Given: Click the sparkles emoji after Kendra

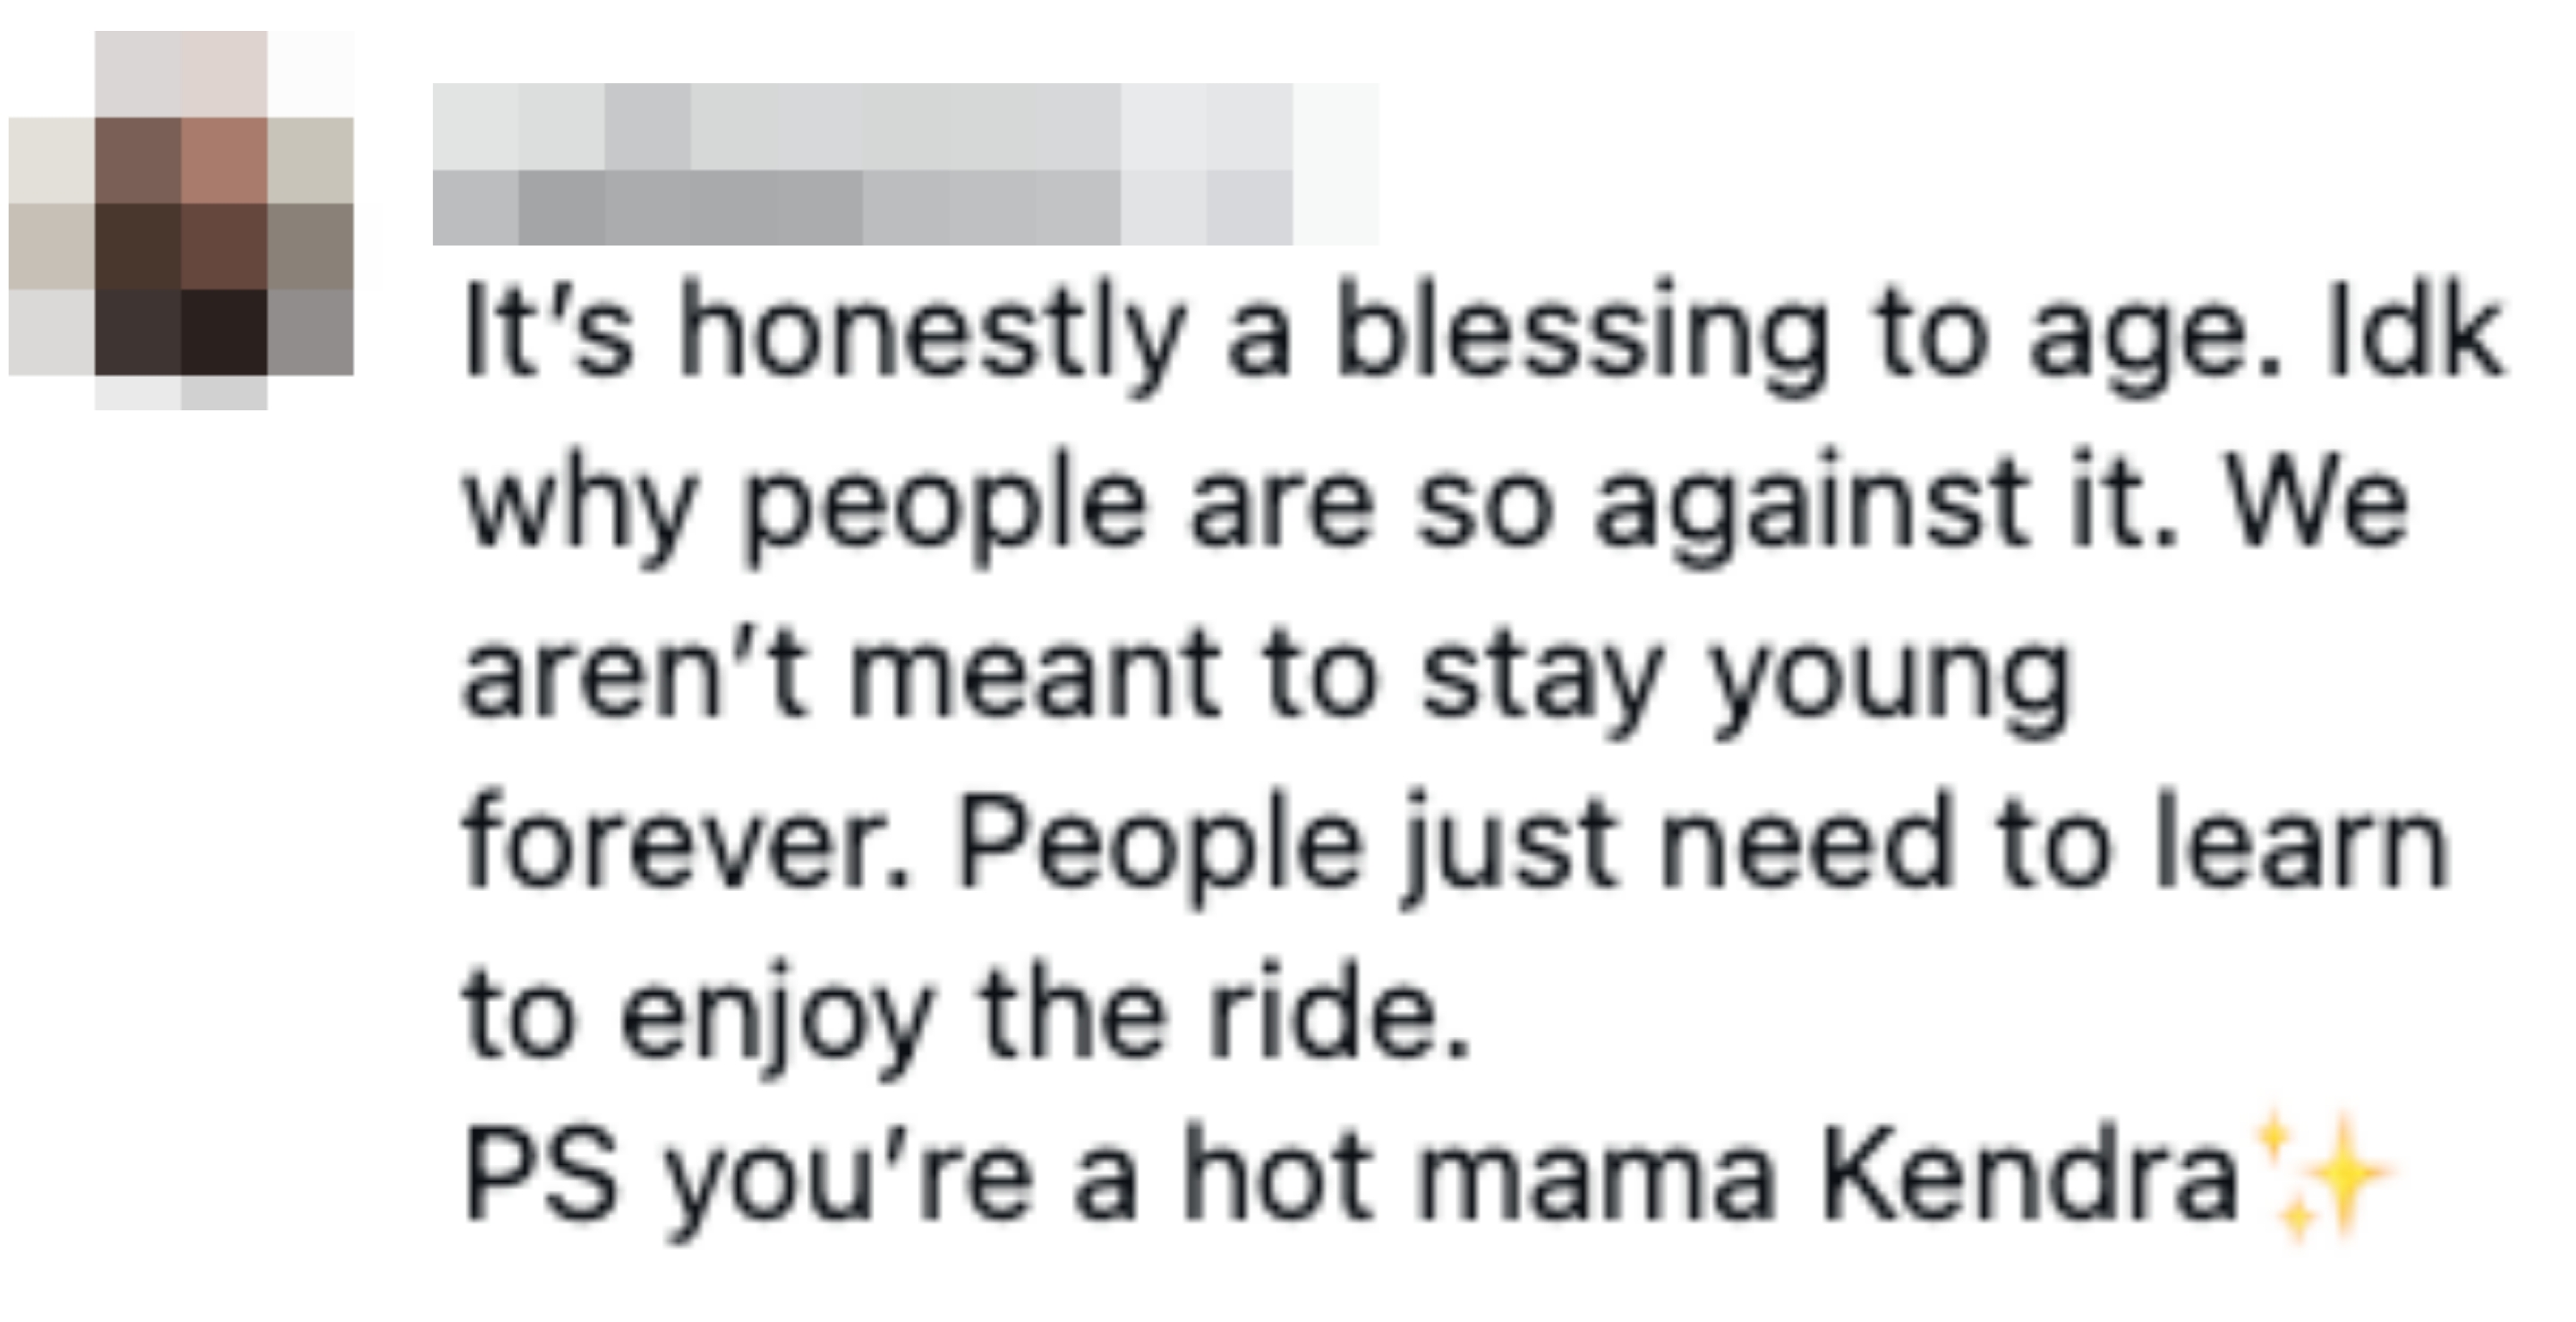Looking at the screenshot, I should pyautogui.click(x=2322, y=1176).
